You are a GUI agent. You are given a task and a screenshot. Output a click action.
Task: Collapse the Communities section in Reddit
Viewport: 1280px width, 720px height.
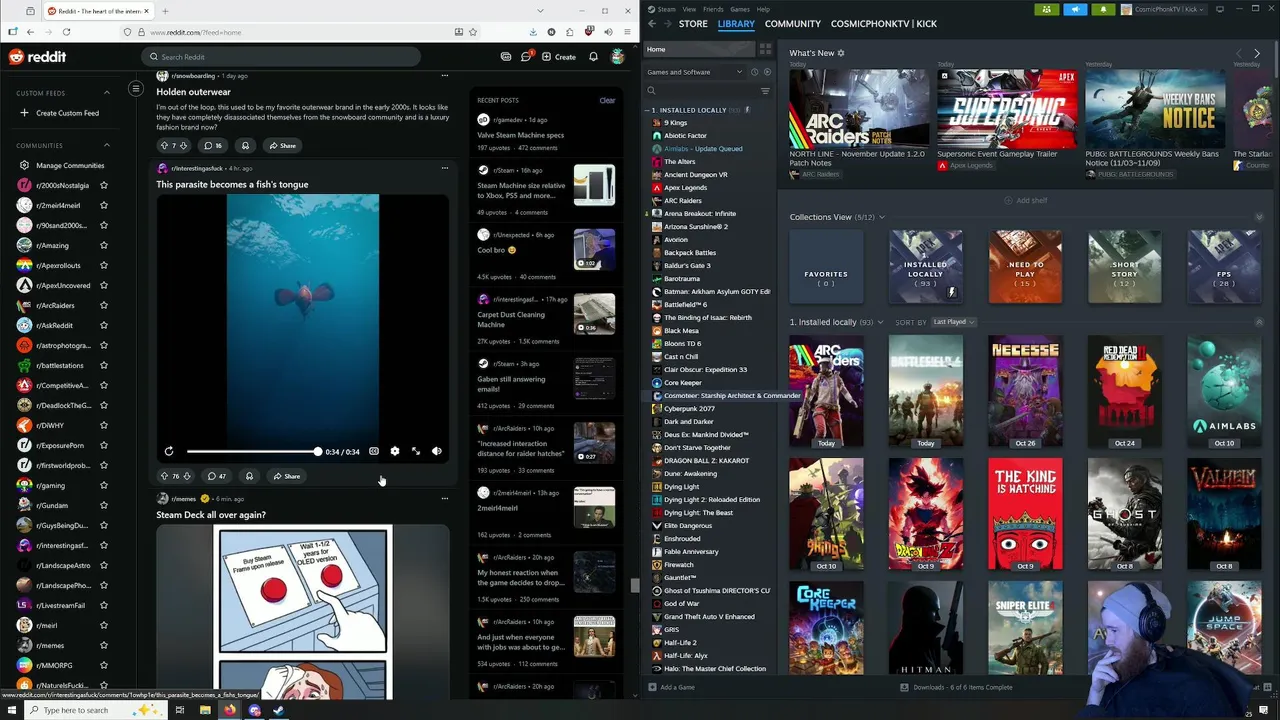(x=107, y=145)
